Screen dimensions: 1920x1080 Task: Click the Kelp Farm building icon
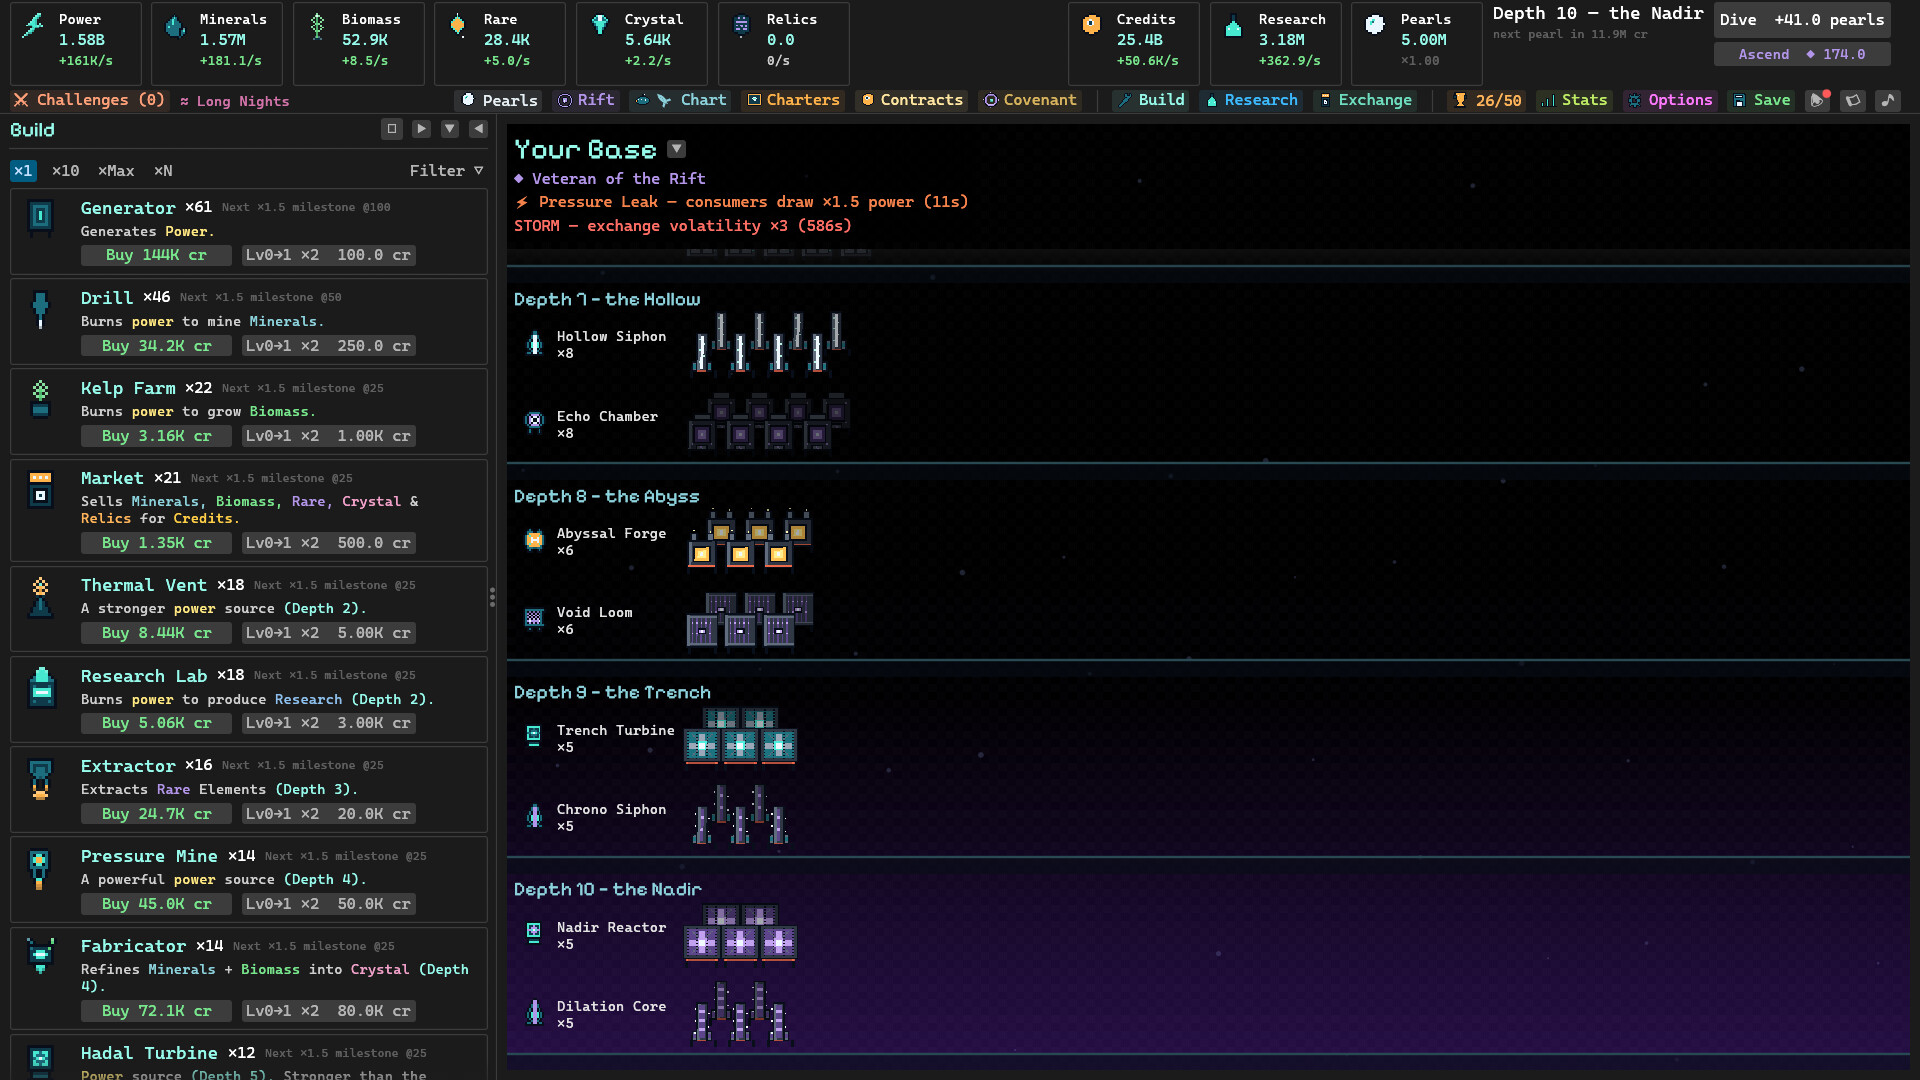coord(40,398)
